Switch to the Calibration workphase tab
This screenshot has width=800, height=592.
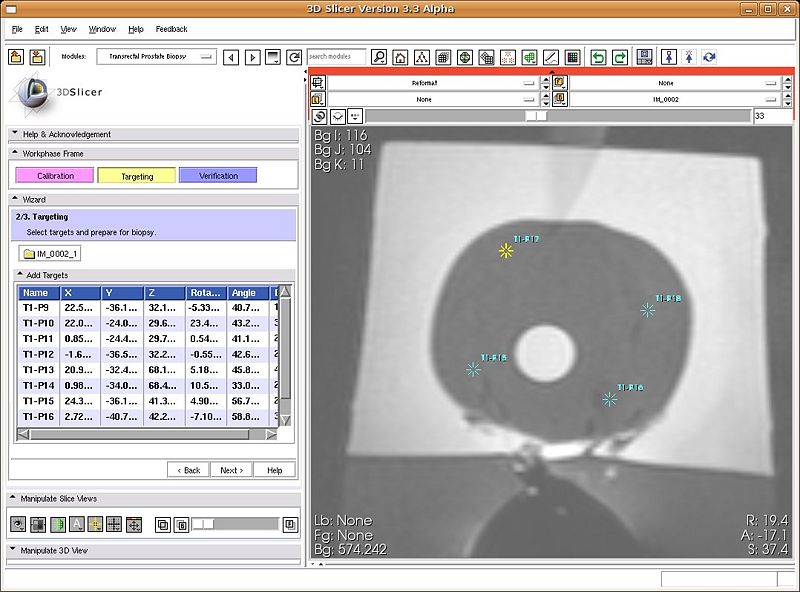(x=54, y=176)
